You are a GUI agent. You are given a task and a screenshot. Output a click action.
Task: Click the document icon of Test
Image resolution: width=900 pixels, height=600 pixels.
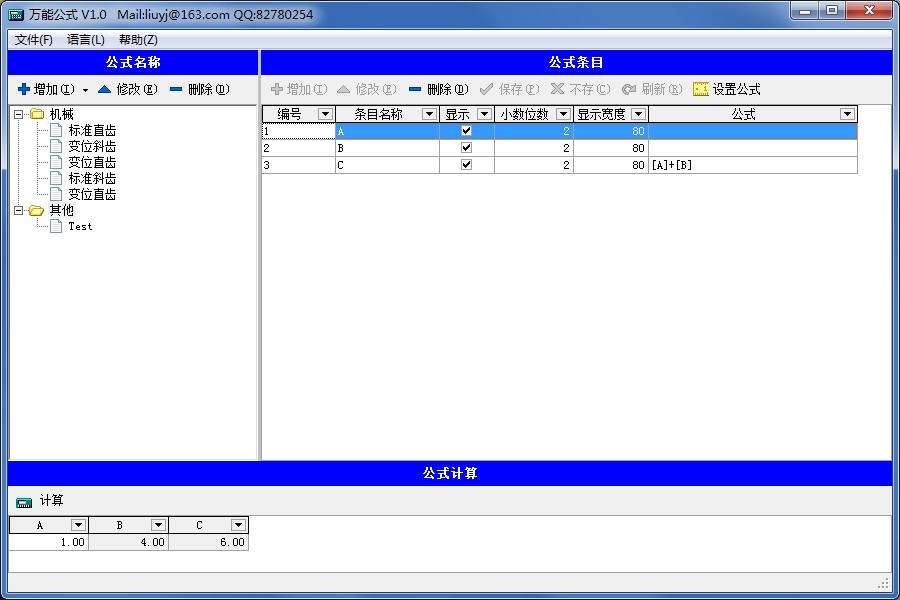56,226
